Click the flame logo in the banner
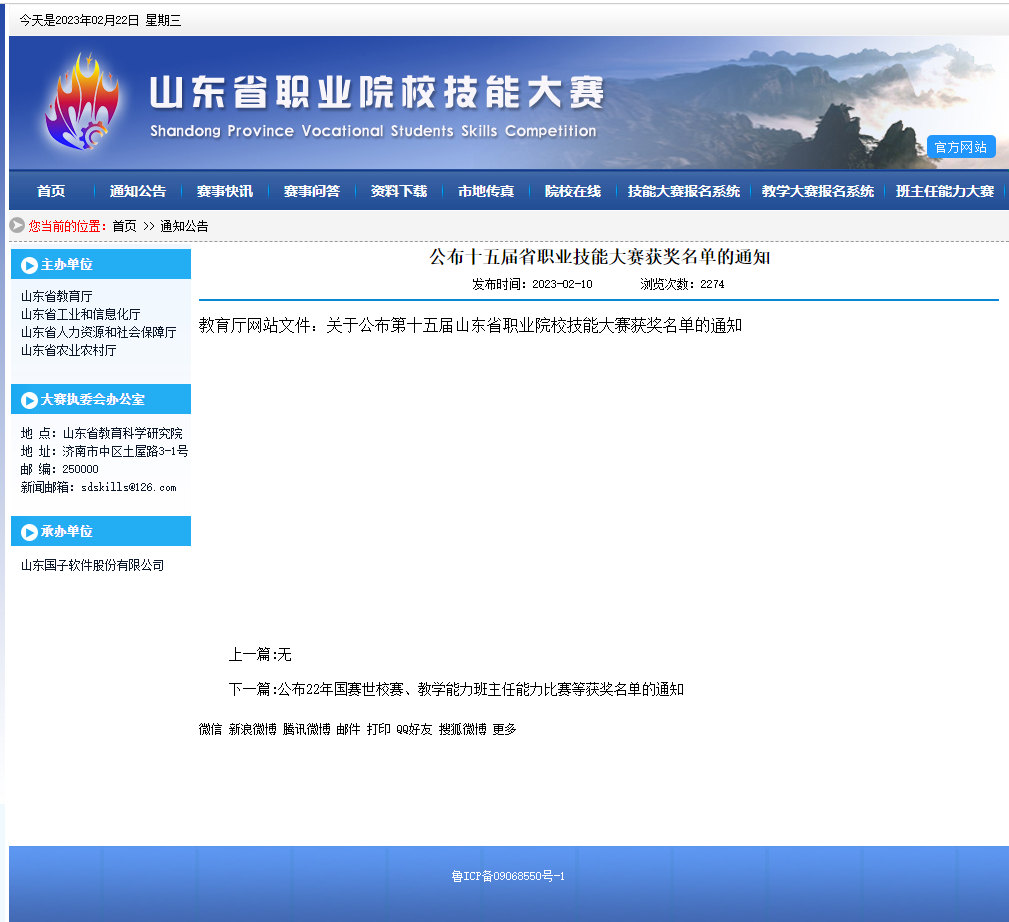This screenshot has height=922, width=1009. click(x=80, y=102)
